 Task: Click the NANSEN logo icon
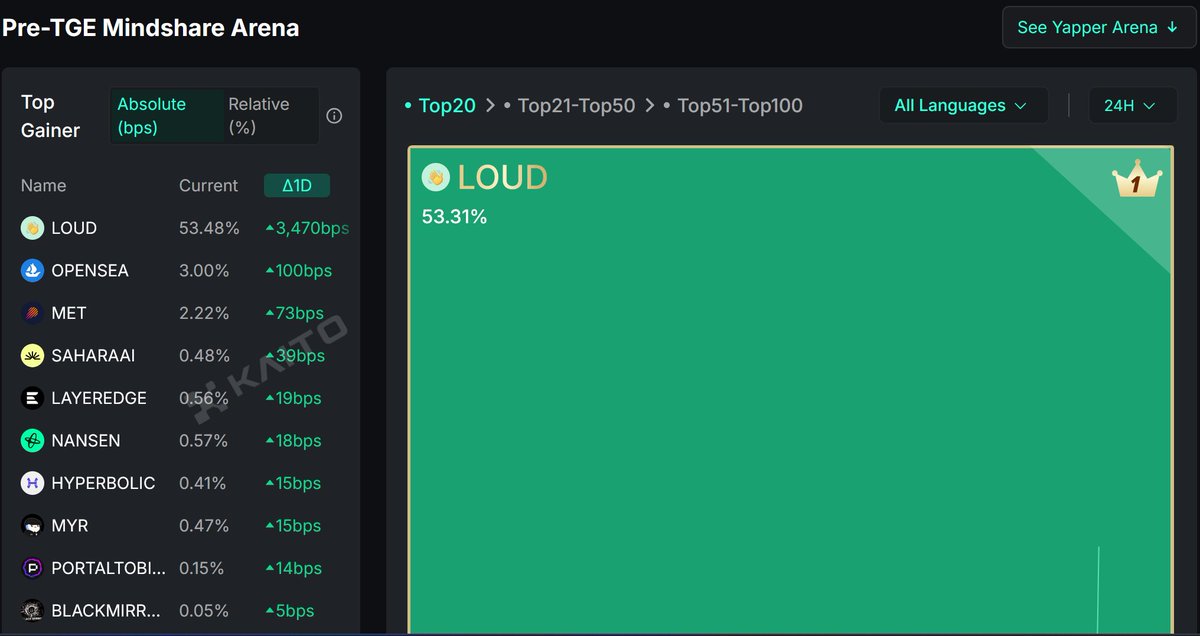coord(32,440)
